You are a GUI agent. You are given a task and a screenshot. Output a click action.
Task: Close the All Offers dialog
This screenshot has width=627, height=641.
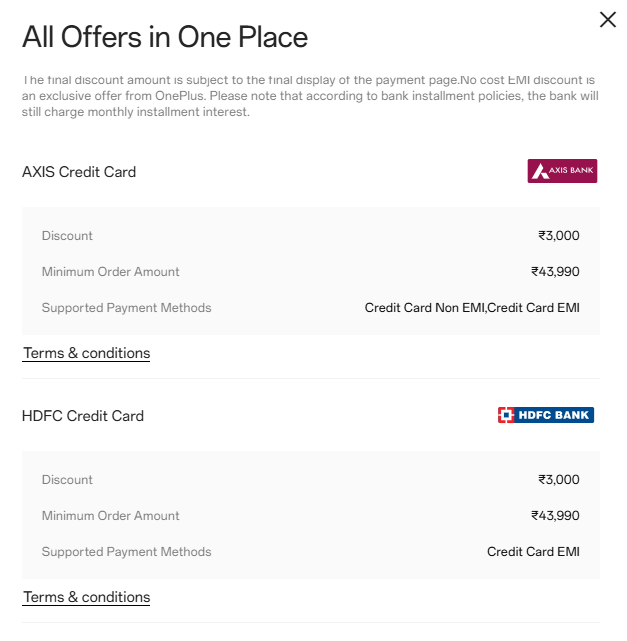pos(607,20)
